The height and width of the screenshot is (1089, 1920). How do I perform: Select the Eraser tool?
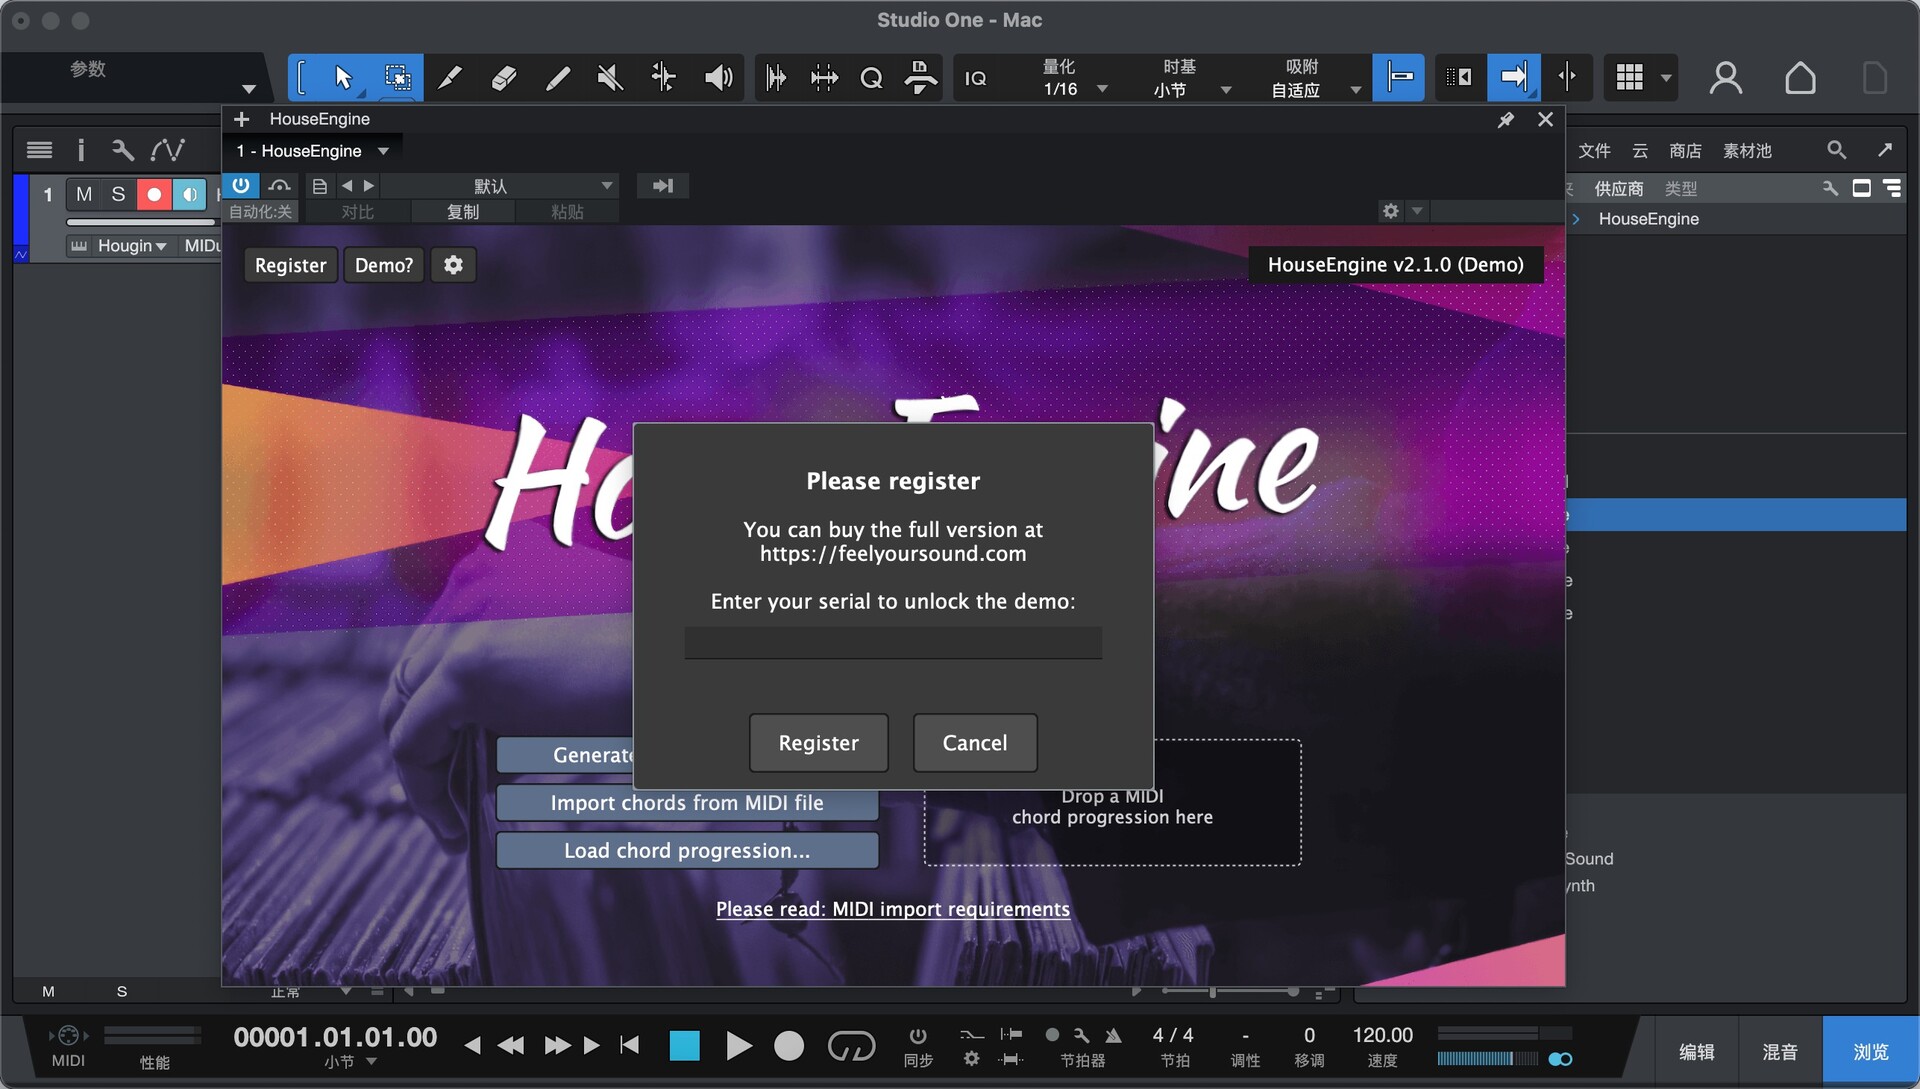click(x=504, y=77)
